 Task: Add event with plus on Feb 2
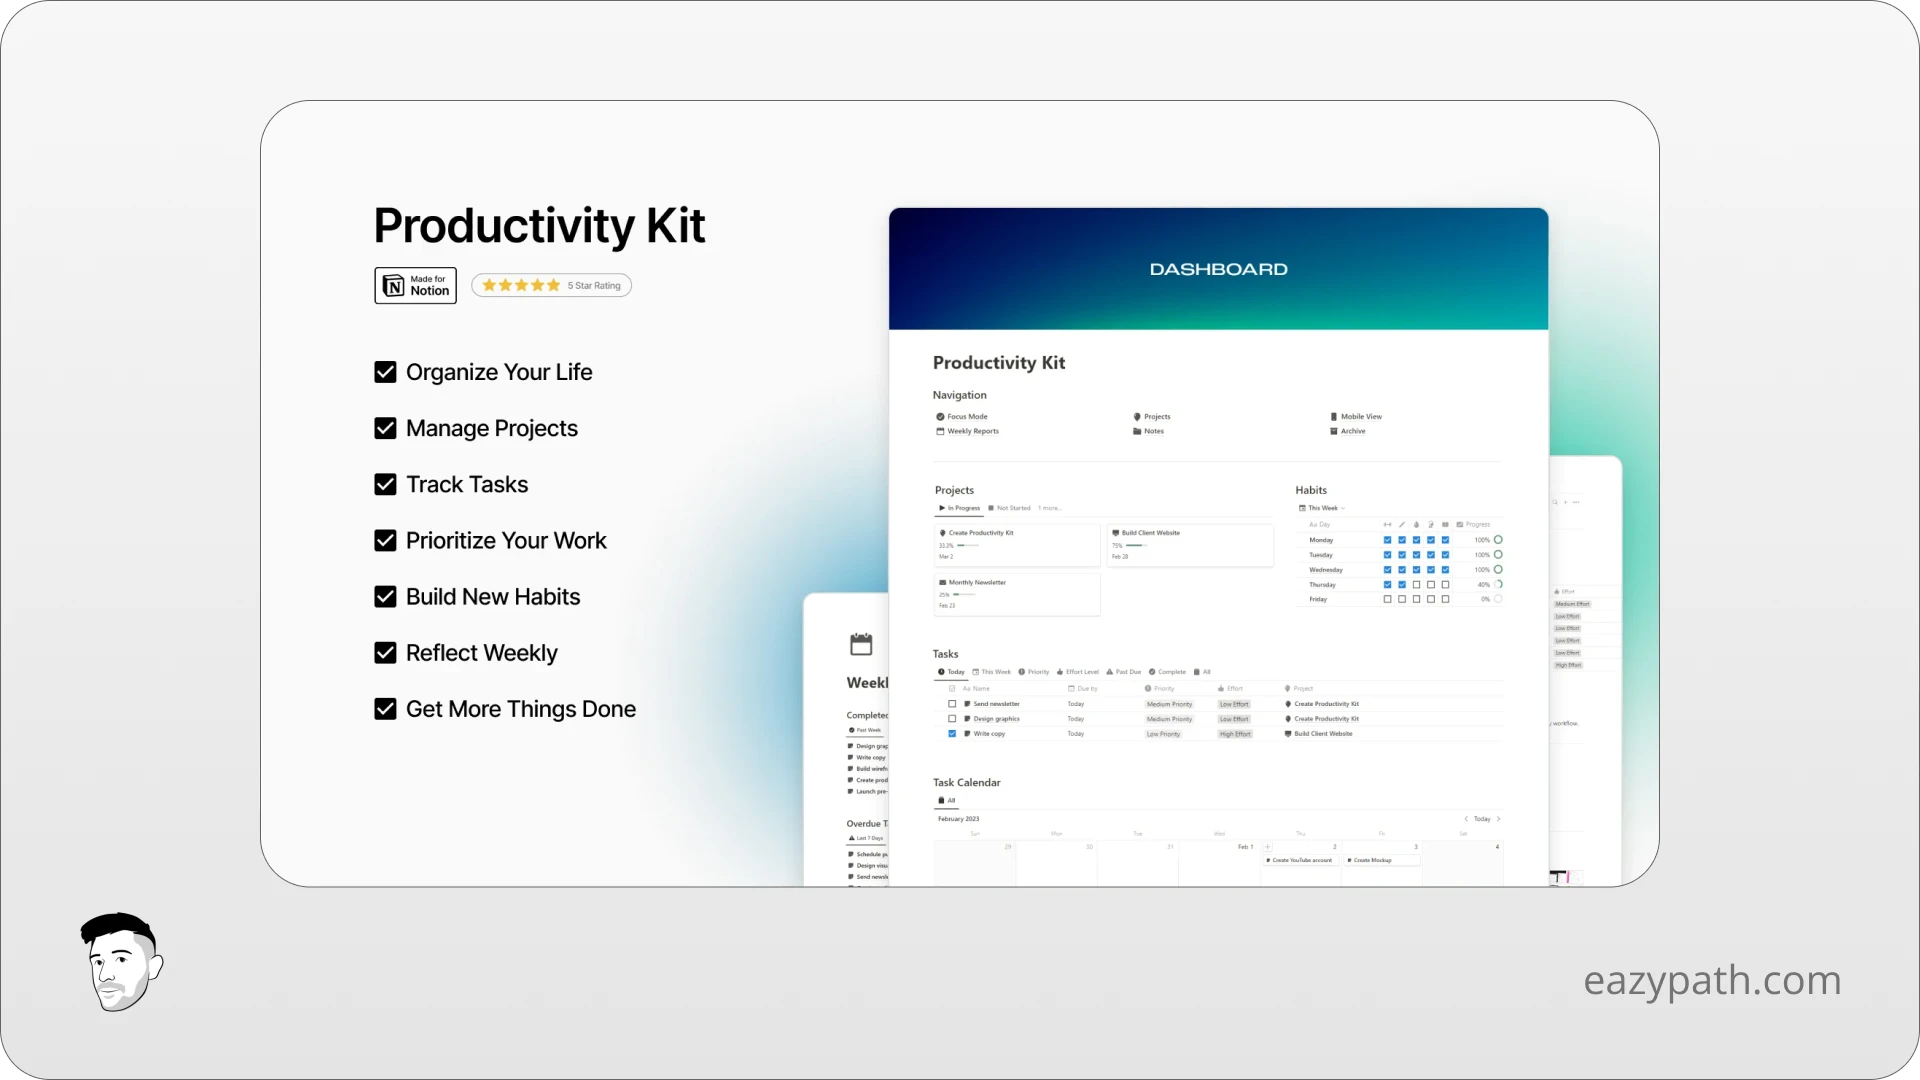(x=1267, y=847)
